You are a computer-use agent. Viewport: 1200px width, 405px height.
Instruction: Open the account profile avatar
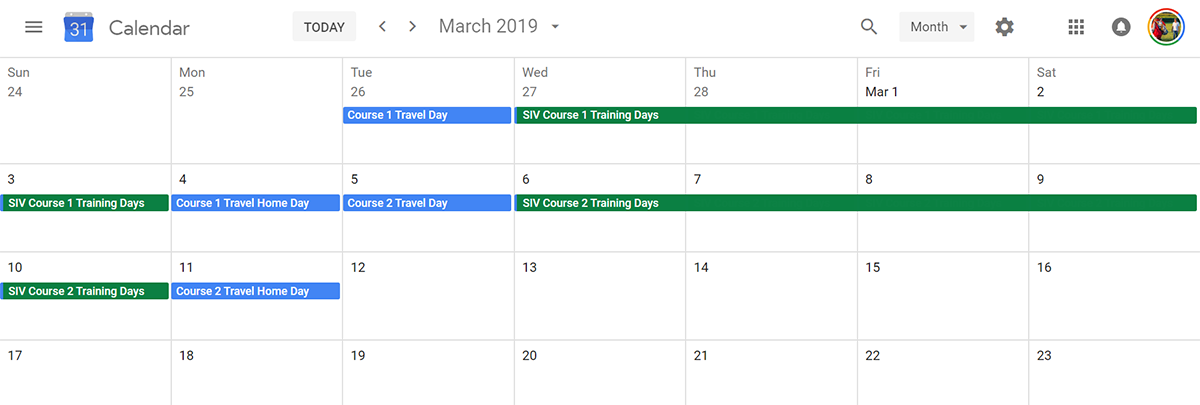pos(1166,27)
